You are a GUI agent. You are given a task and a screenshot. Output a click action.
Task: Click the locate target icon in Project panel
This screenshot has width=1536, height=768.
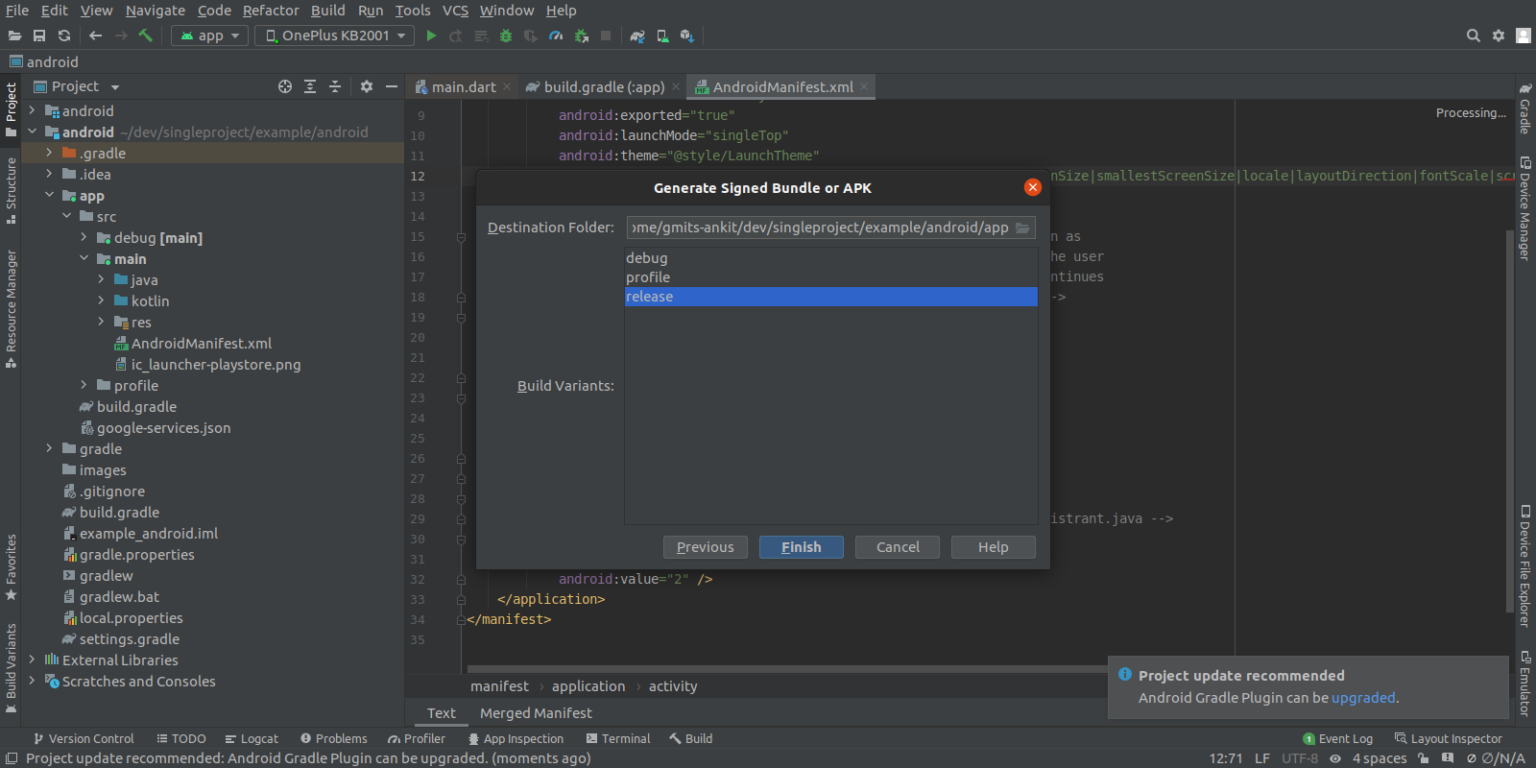point(285,87)
